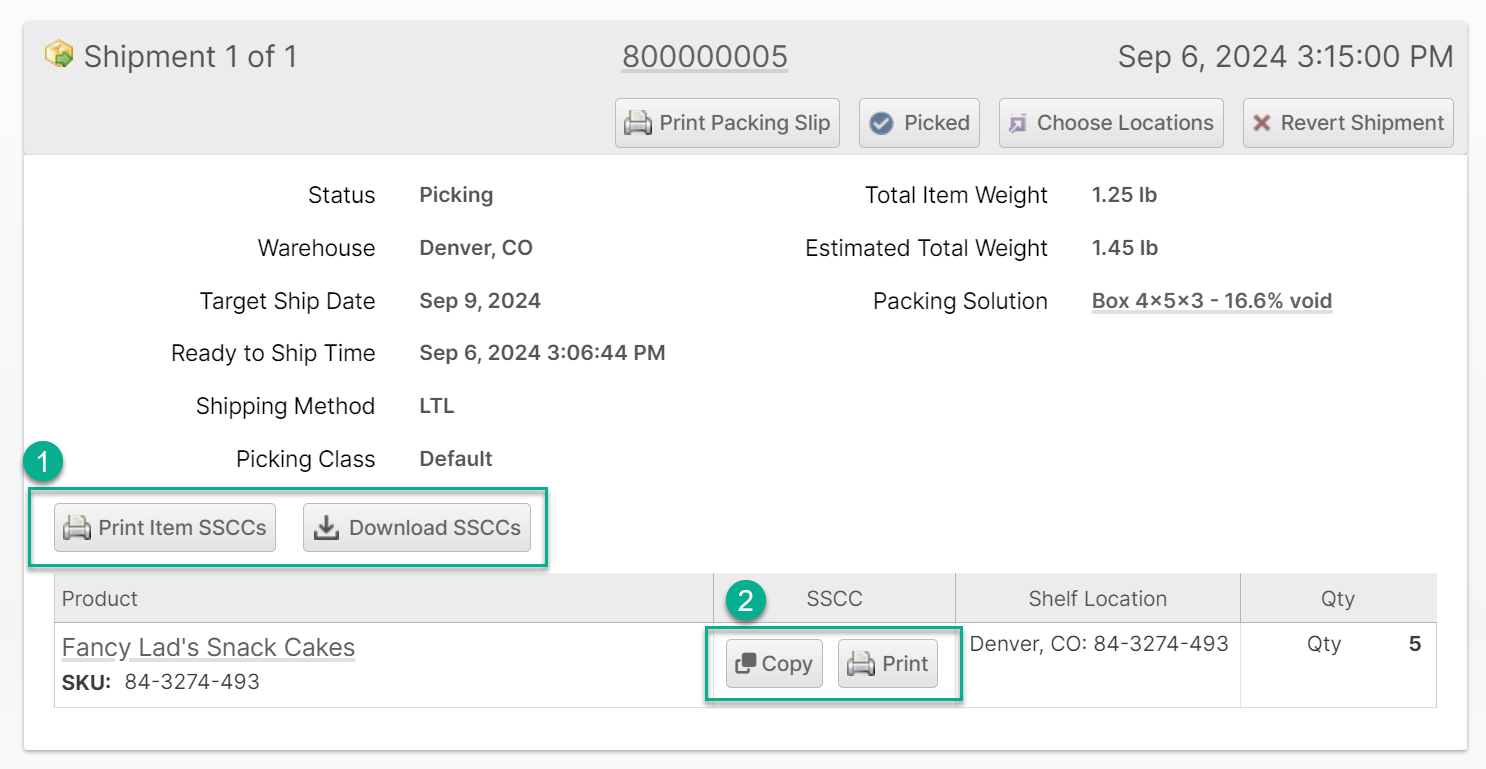Click the Choose Locations icon button
Image resolution: width=1486 pixels, height=769 pixels.
click(1018, 123)
